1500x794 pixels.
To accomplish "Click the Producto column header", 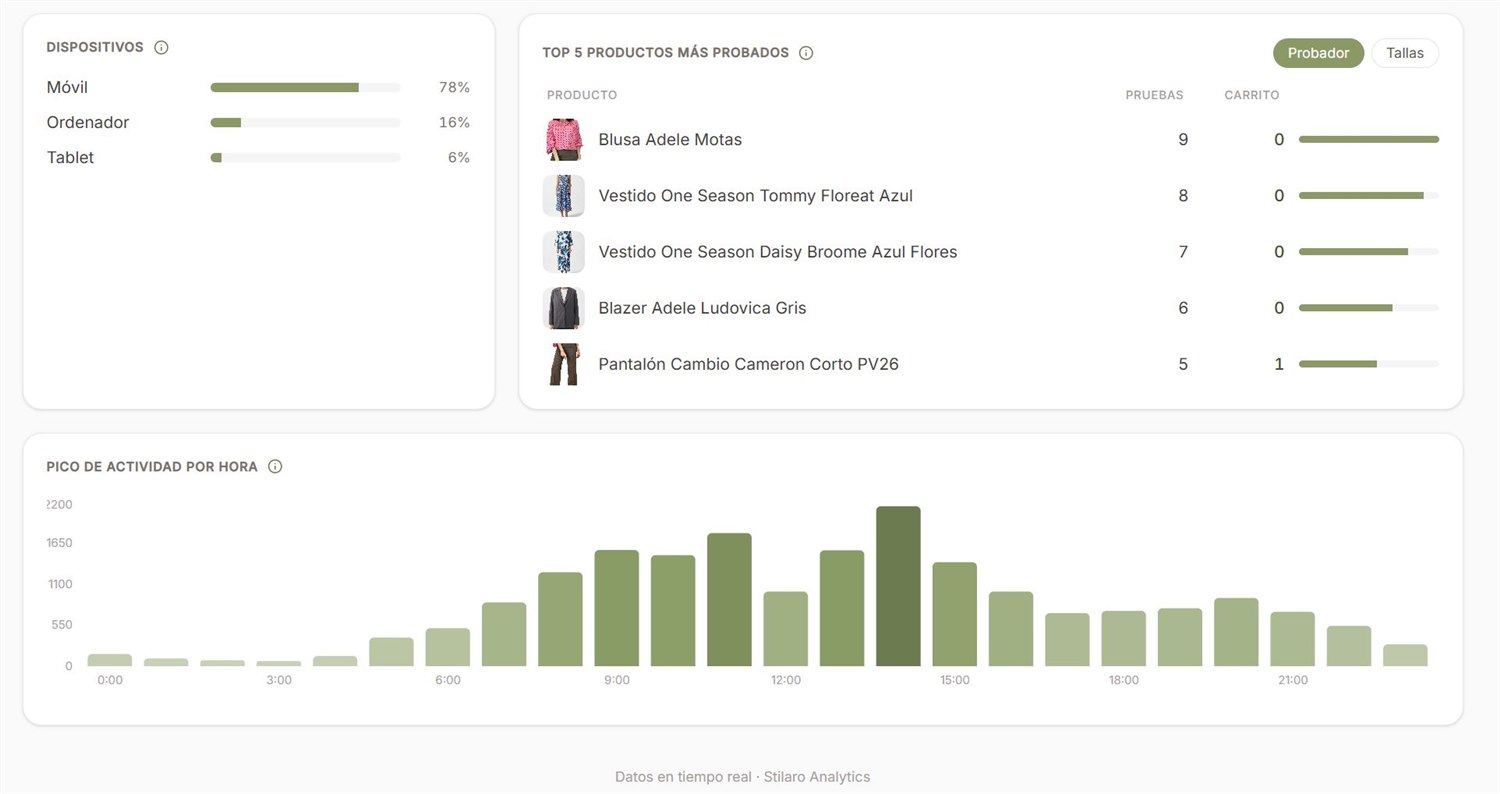I will point(582,95).
